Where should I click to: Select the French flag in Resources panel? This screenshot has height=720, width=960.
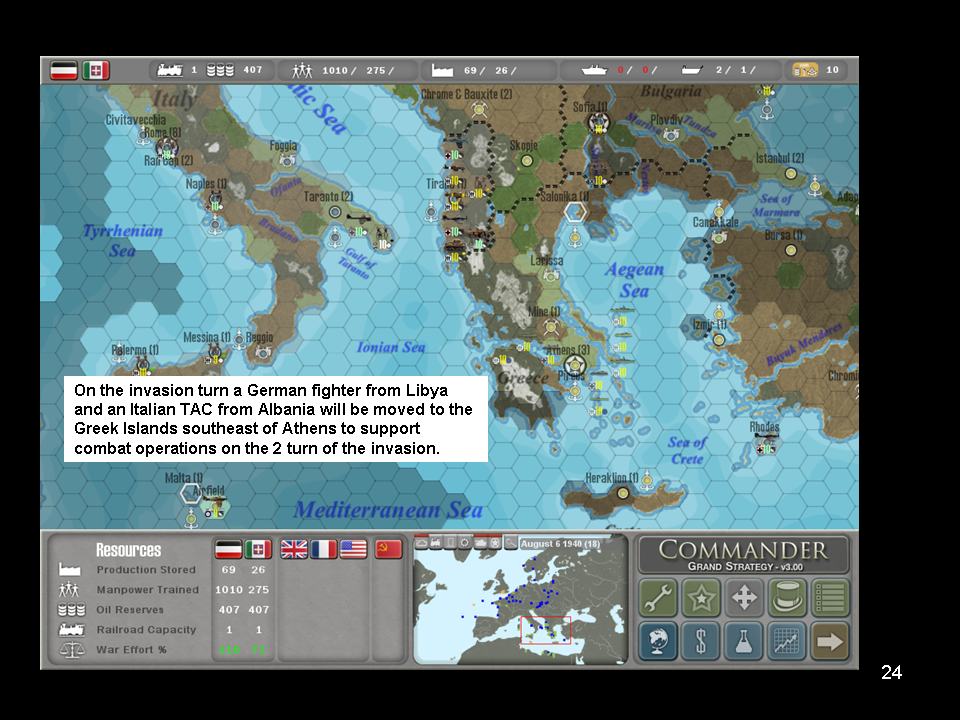click(x=324, y=549)
